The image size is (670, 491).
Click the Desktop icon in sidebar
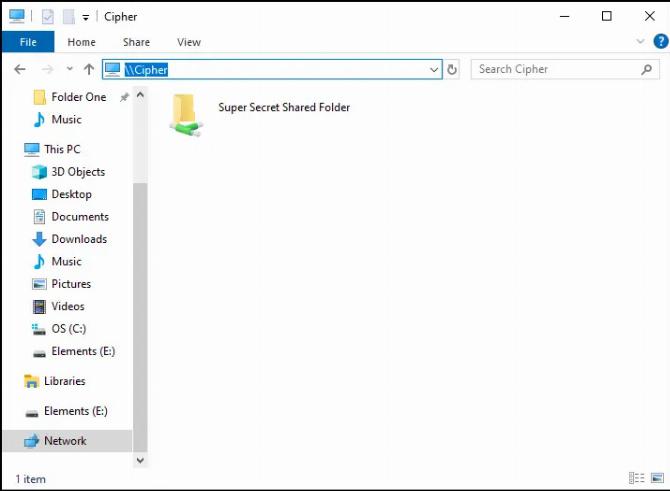(x=39, y=194)
